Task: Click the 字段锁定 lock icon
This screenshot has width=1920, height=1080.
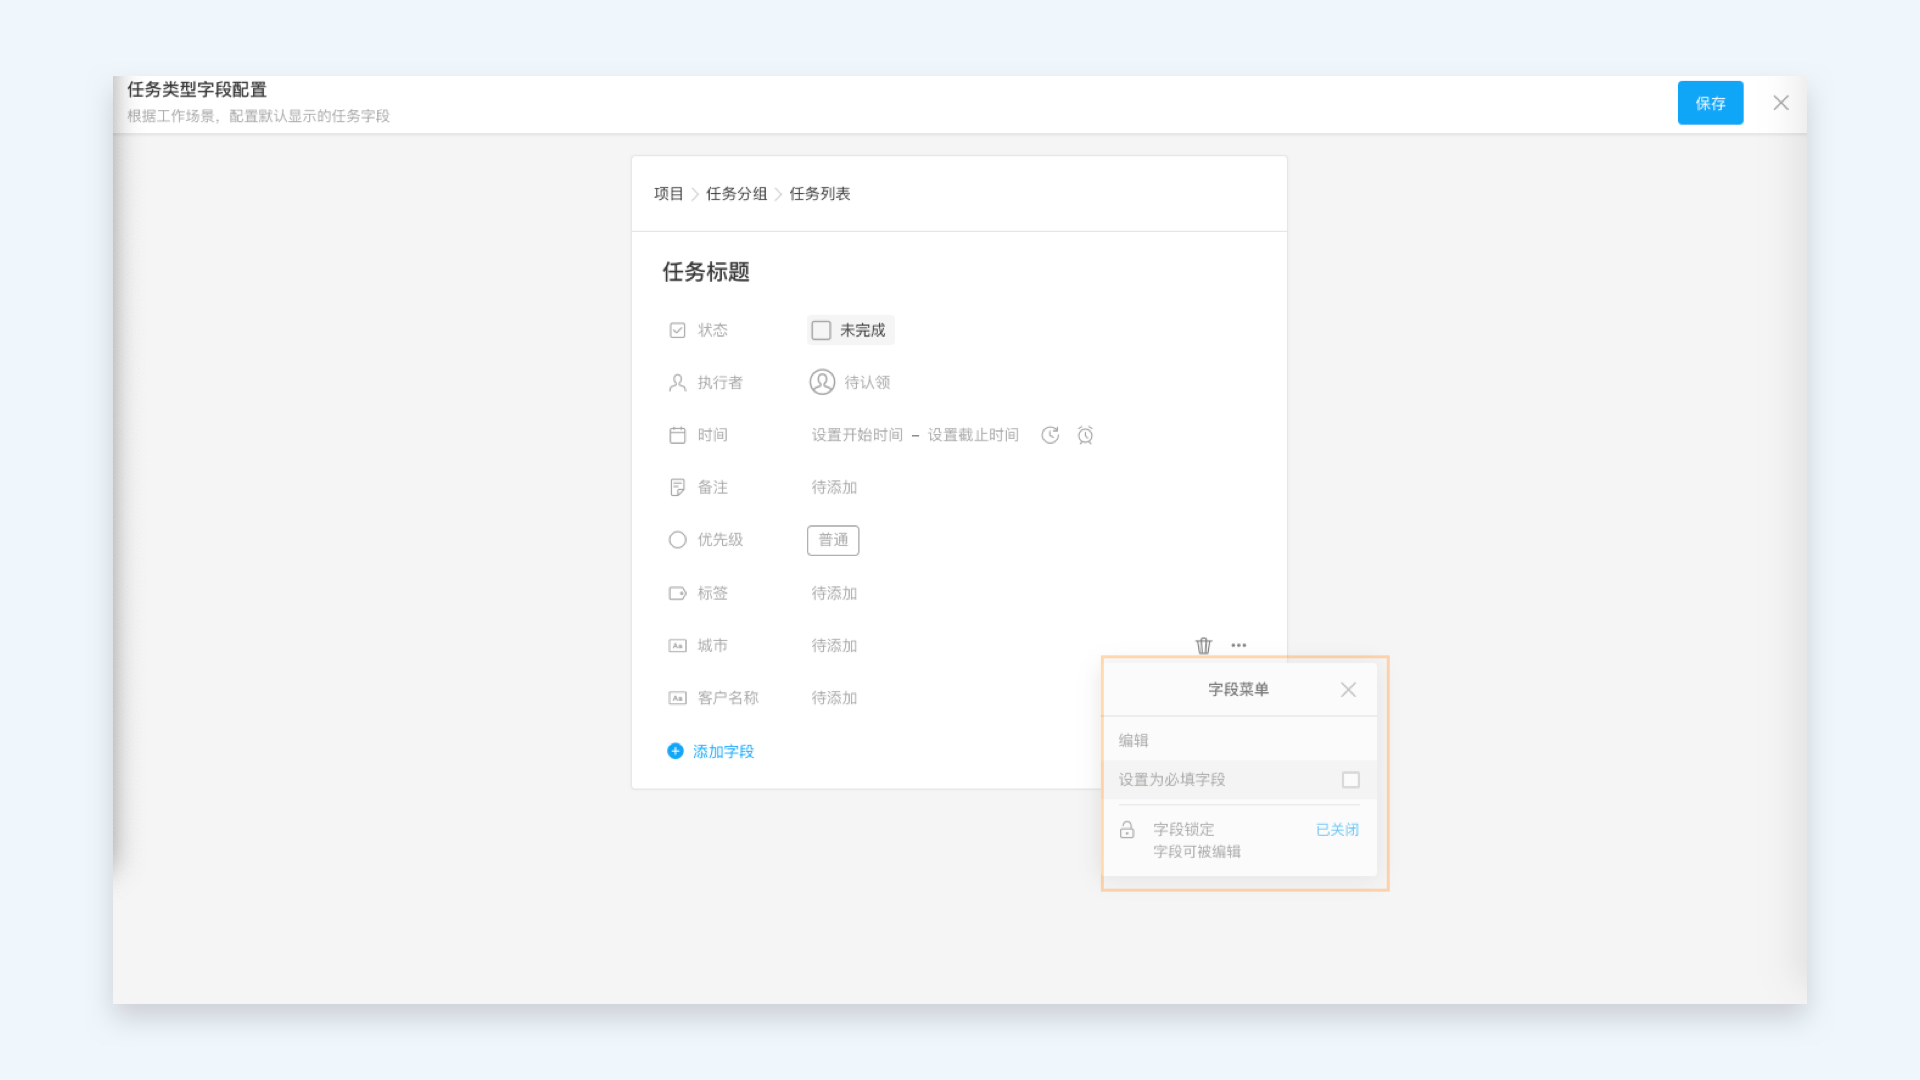Action: pyautogui.click(x=1127, y=830)
